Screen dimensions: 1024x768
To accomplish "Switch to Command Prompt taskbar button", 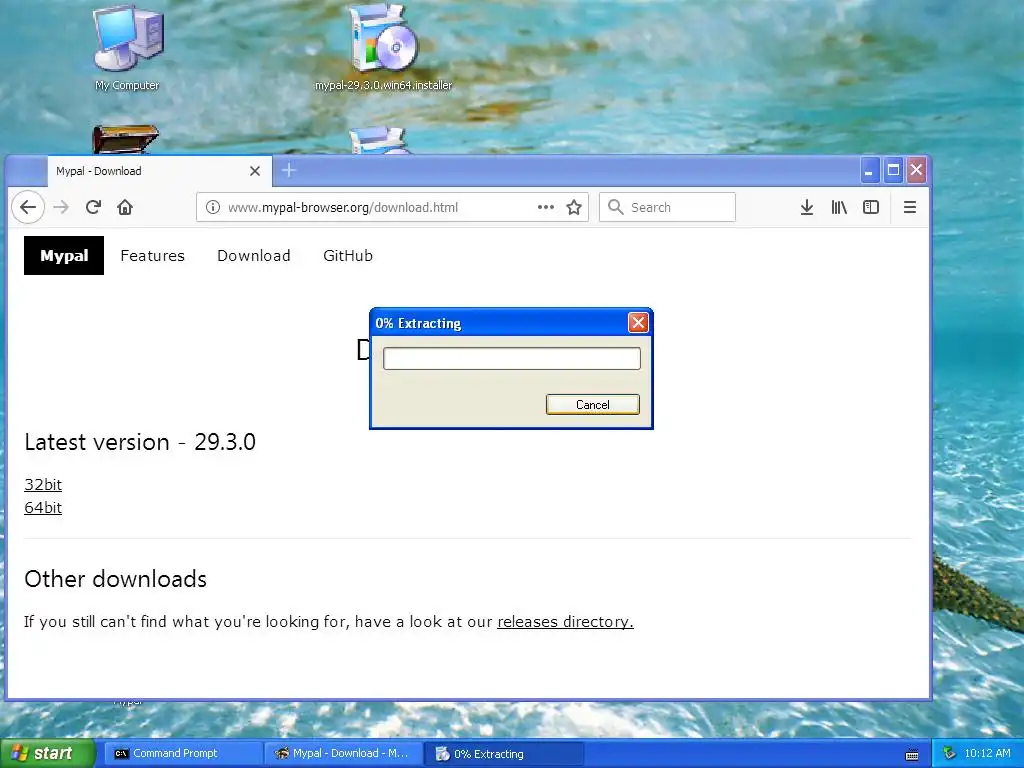I will click(182, 753).
